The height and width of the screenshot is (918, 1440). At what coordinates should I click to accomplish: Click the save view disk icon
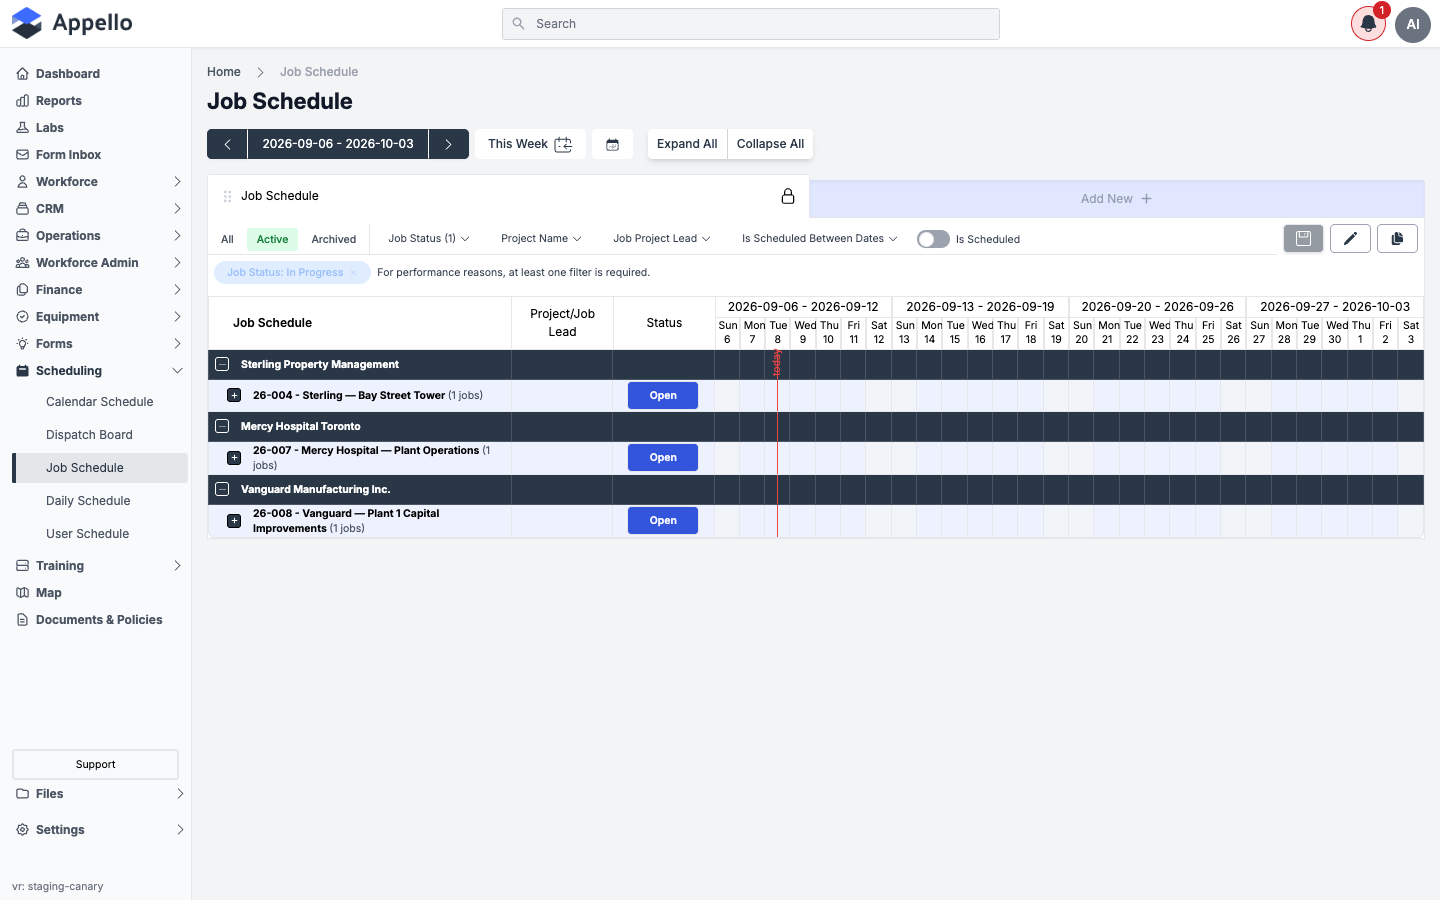(1303, 238)
